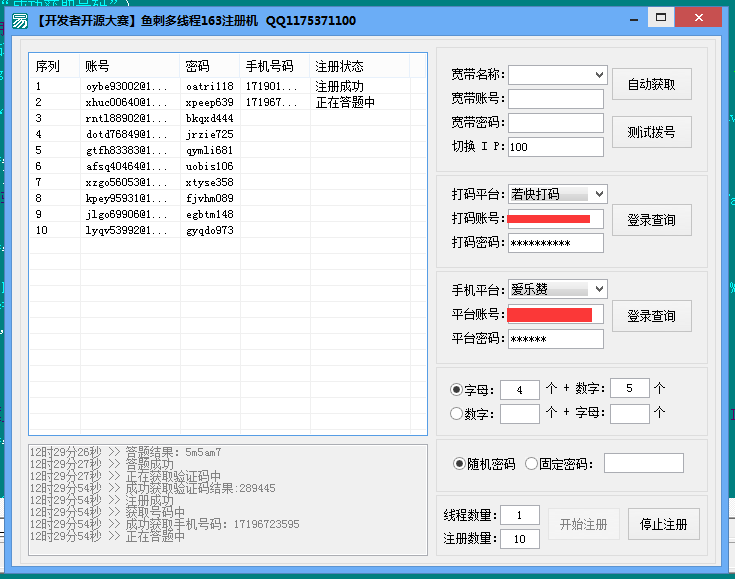Open the 宽带名称 dropdown
This screenshot has height=579, width=735.
point(557,75)
